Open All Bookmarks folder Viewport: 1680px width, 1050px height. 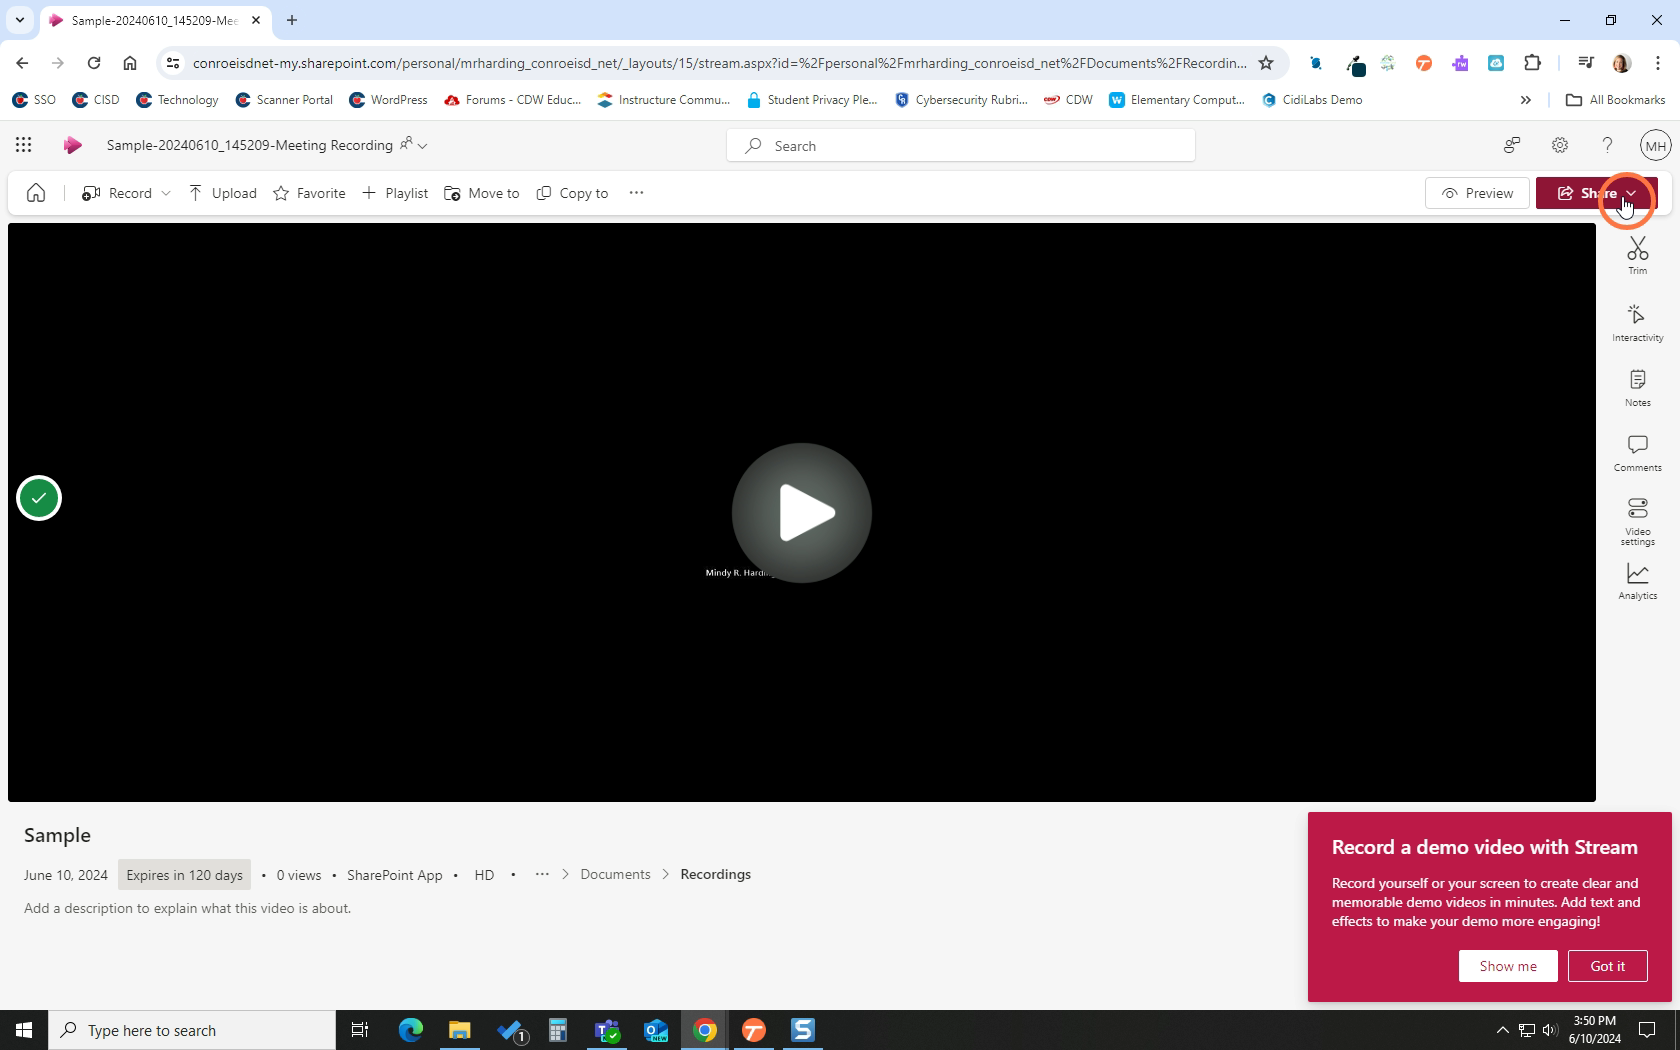[x=1615, y=100]
